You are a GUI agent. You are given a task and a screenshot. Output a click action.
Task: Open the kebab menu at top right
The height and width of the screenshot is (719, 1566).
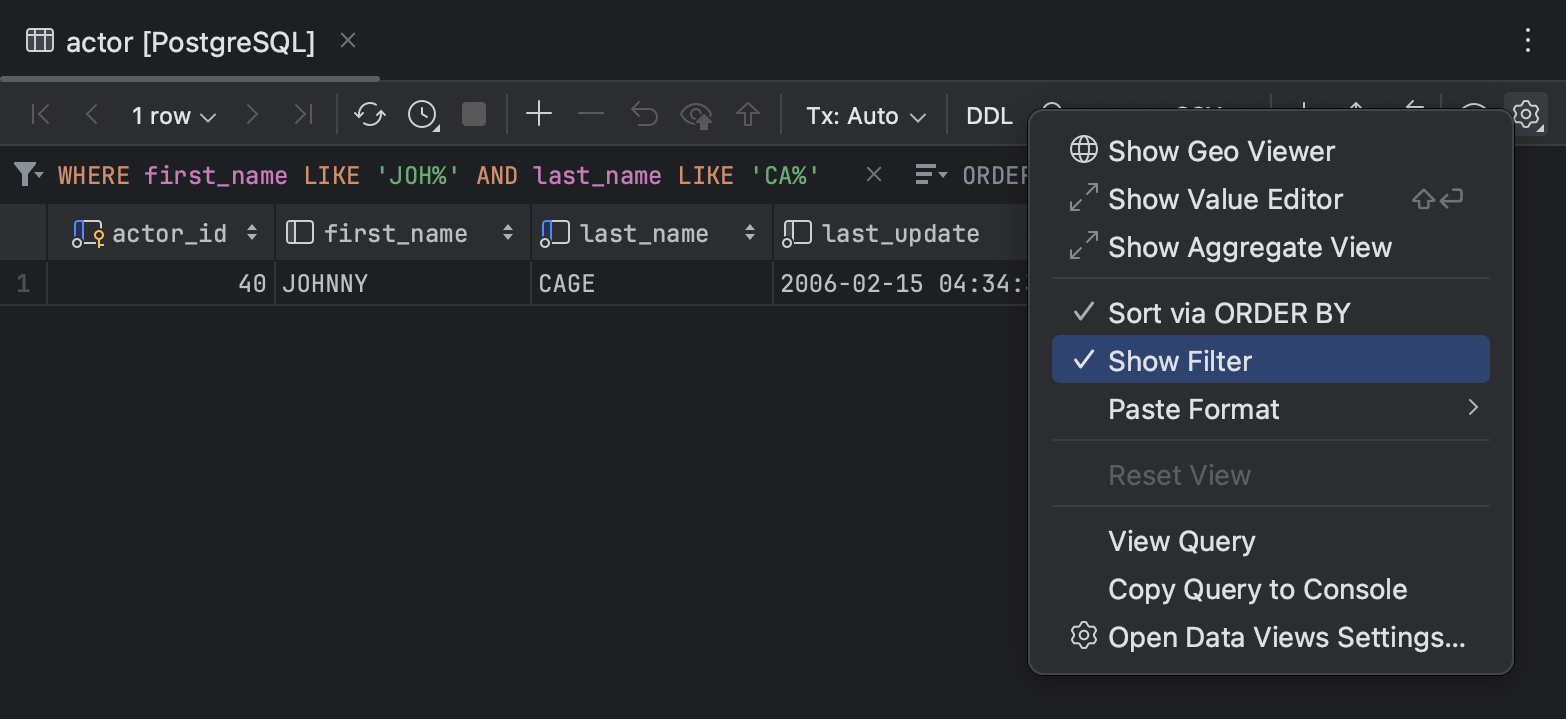(x=1527, y=41)
